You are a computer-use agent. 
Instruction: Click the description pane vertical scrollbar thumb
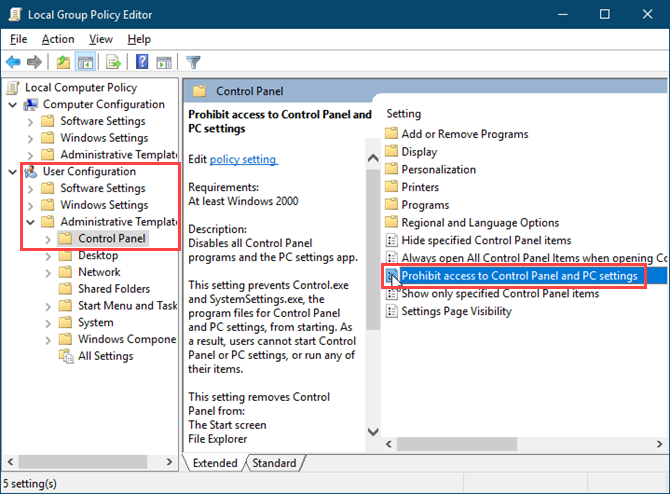[x=373, y=250]
